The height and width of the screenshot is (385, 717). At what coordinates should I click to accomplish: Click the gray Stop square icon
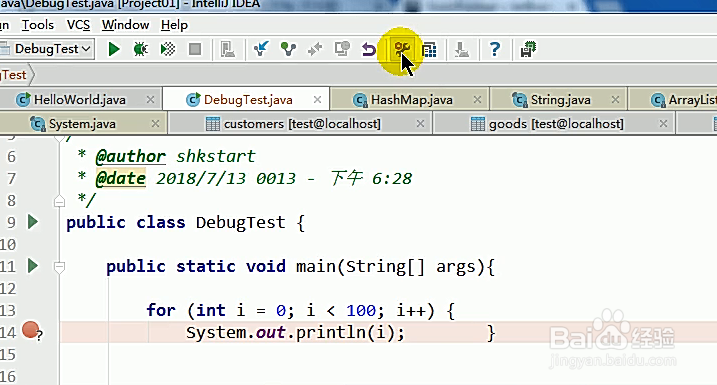(x=195, y=49)
